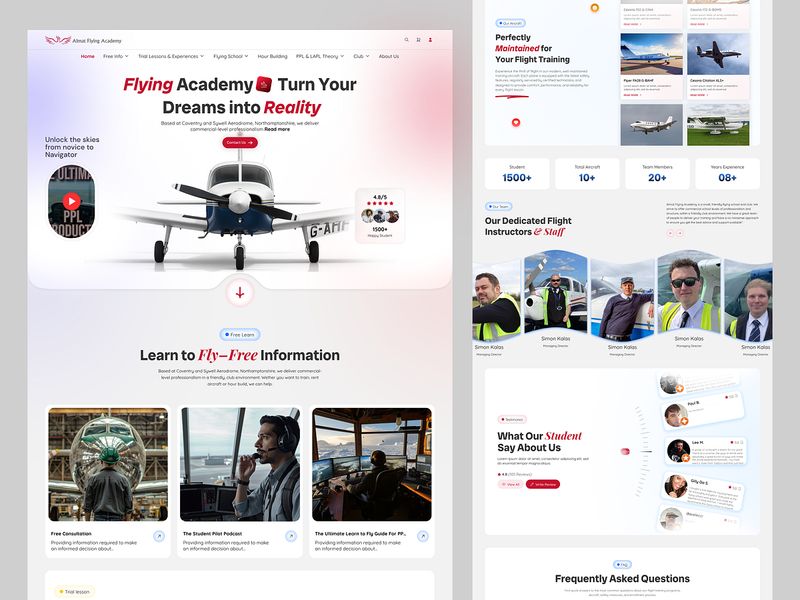Click 'Frequently Asked Questions' heading

[622, 579]
